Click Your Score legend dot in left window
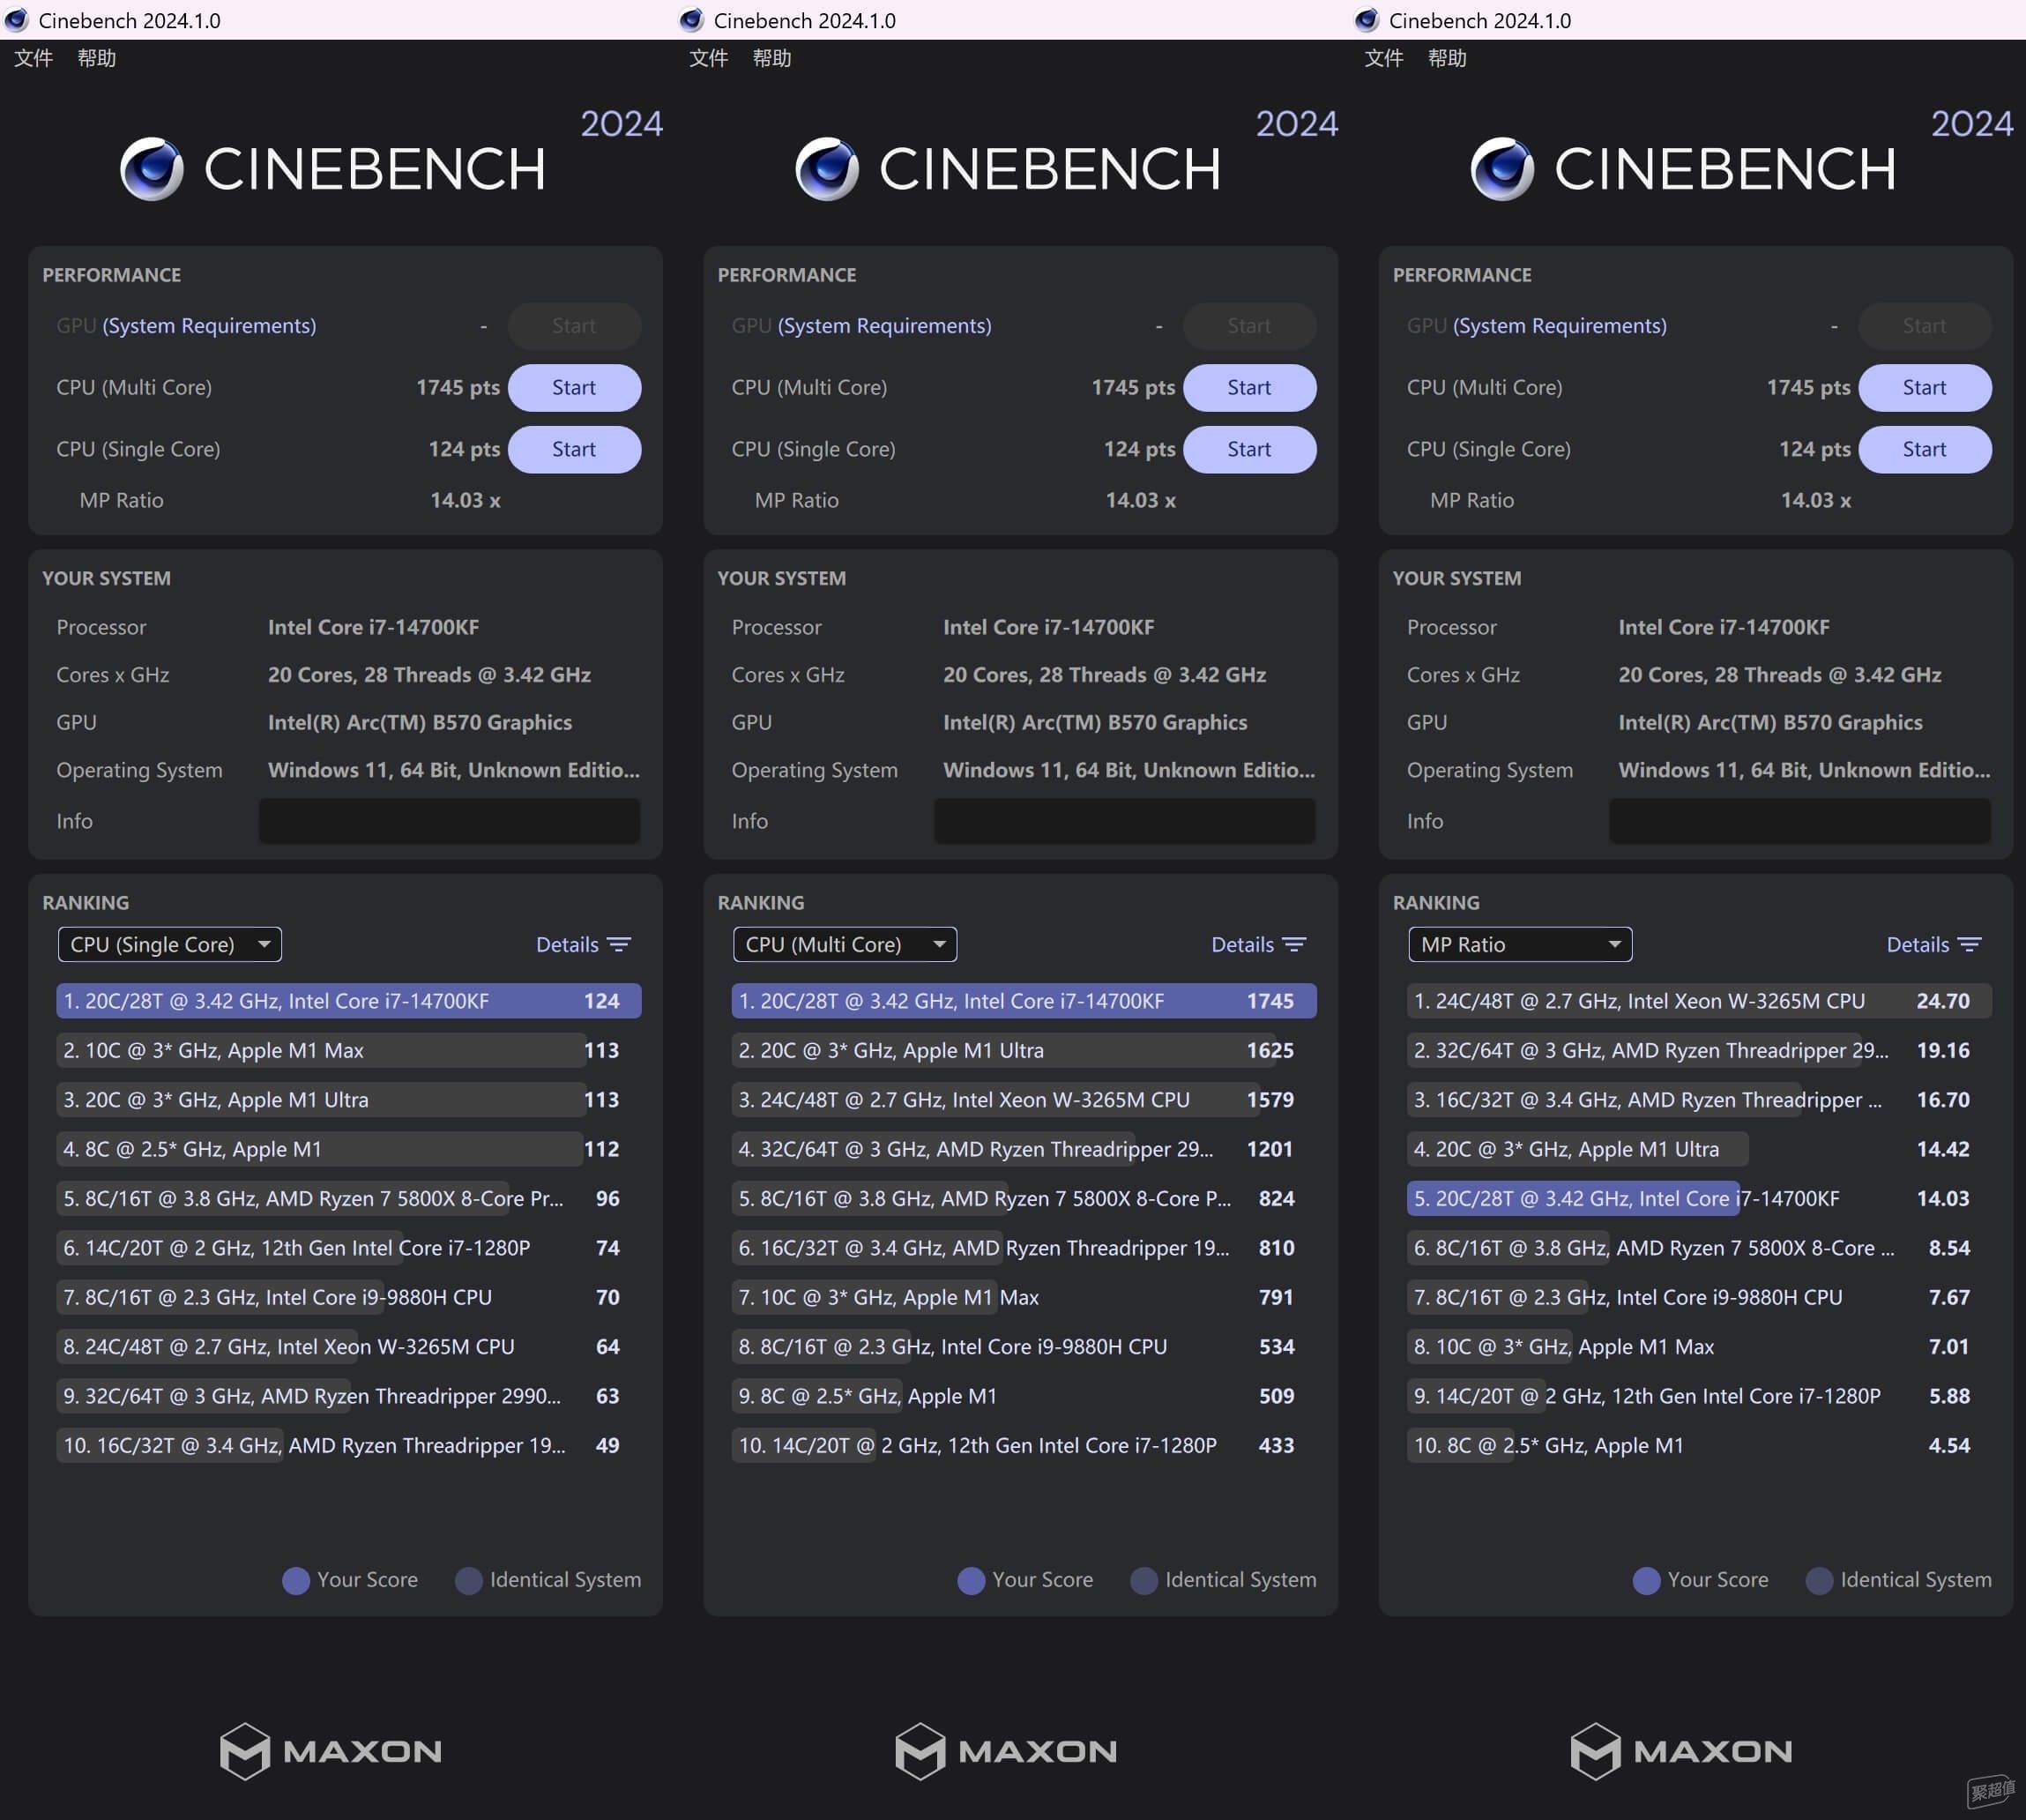 (296, 1580)
